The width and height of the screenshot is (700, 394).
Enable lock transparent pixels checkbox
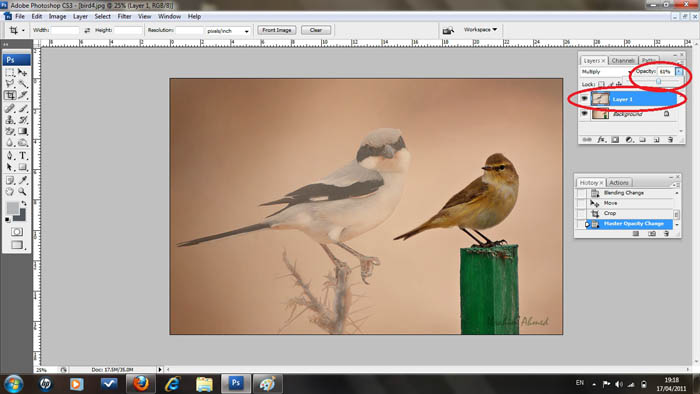601,84
